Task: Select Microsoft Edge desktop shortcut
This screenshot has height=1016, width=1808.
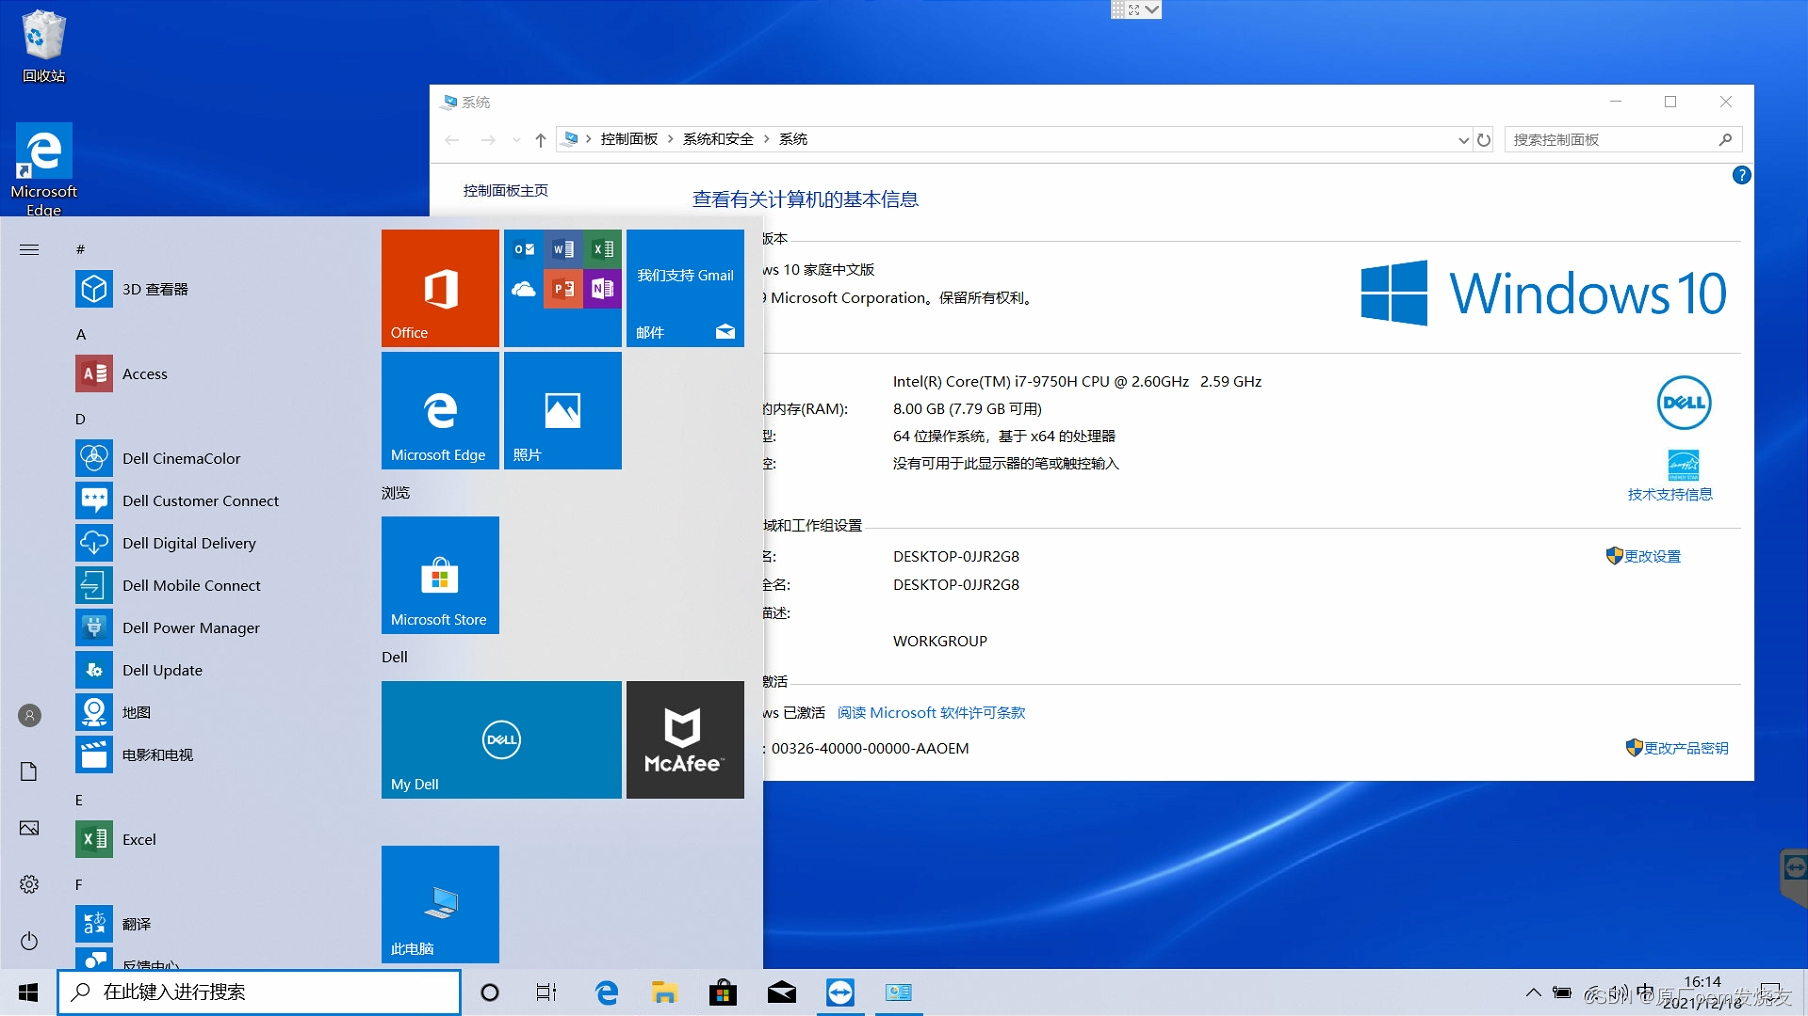Action: tap(43, 170)
